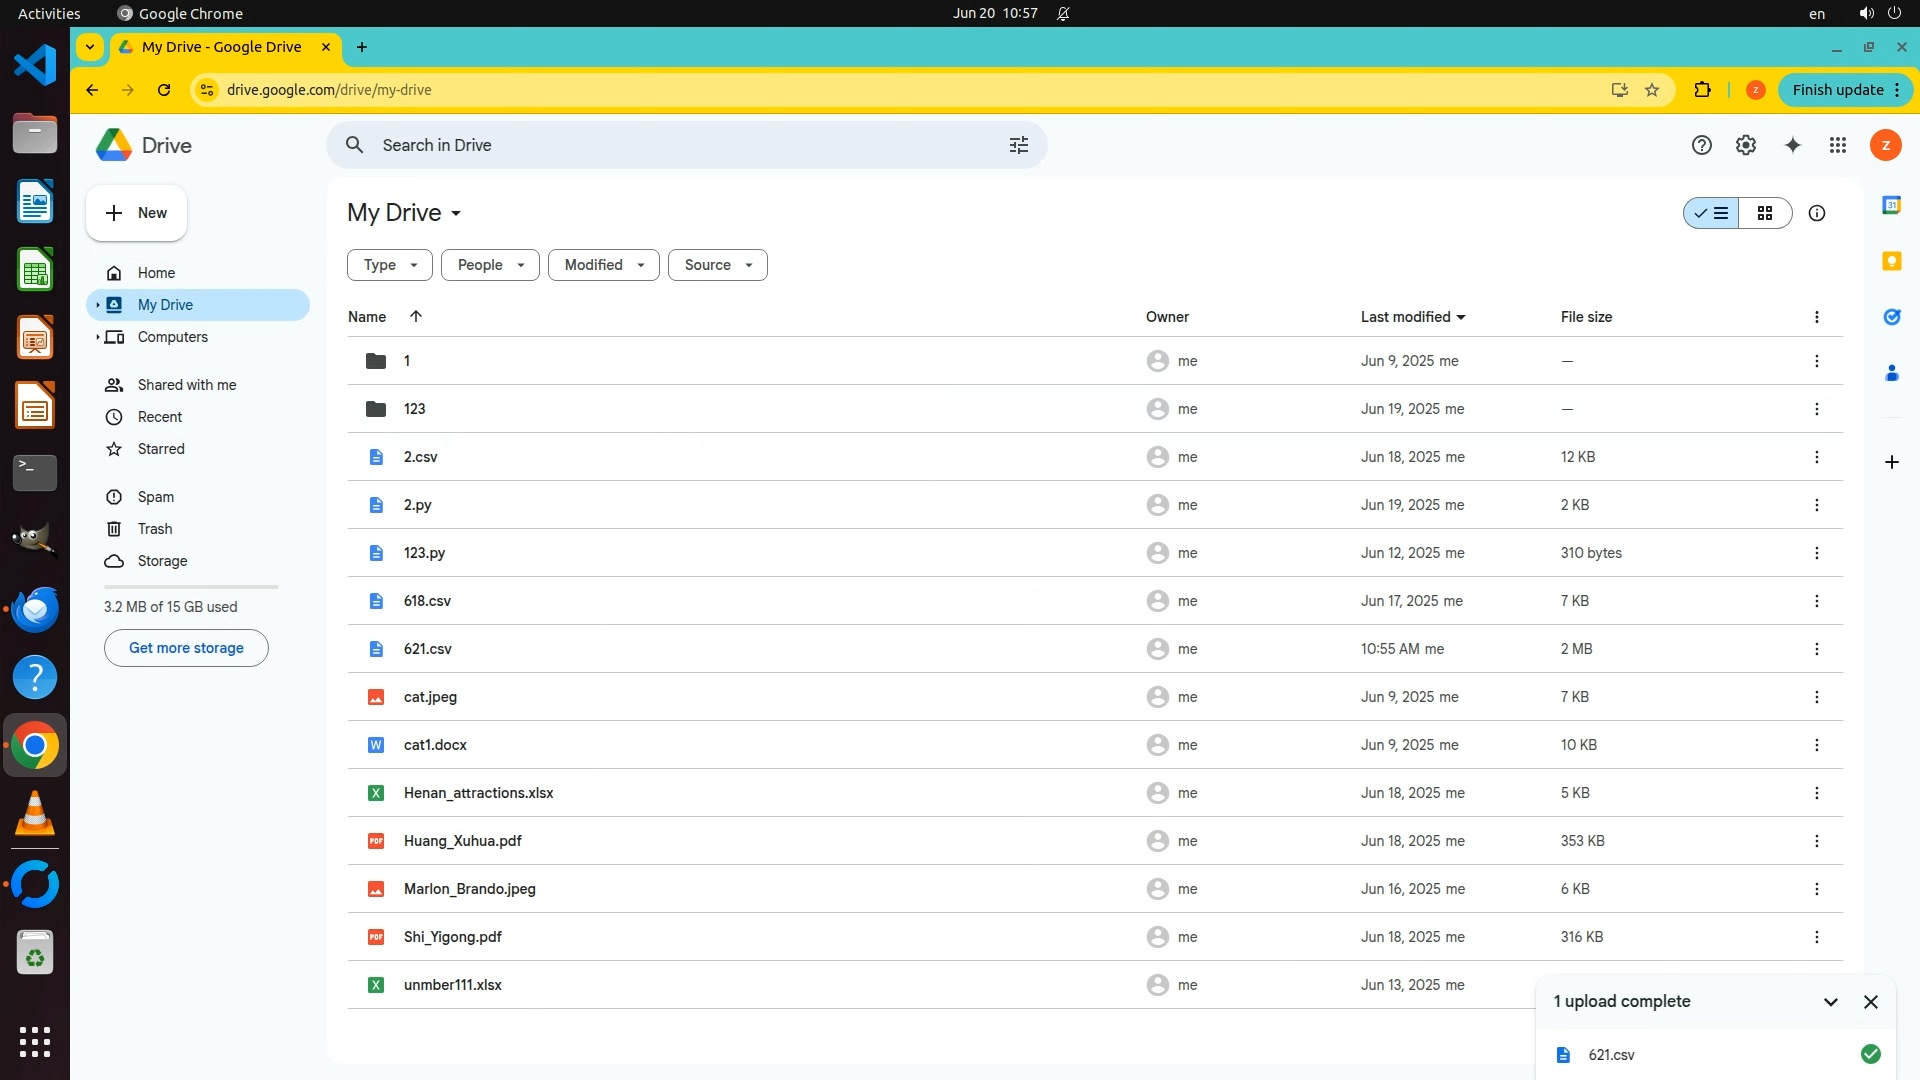The width and height of the screenshot is (1920, 1080).
Task: Click Get more storage button
Action: pyautogui.click(x=186, y=648)
